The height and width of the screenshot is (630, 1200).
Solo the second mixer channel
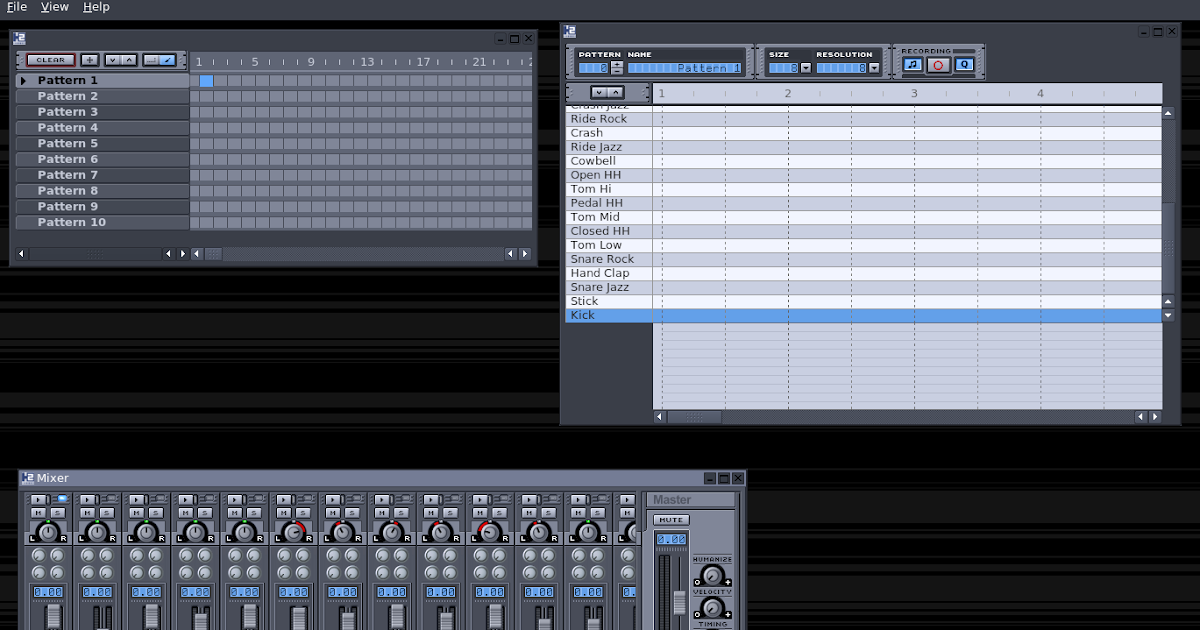pyautogui.click(x=105, y=513)
